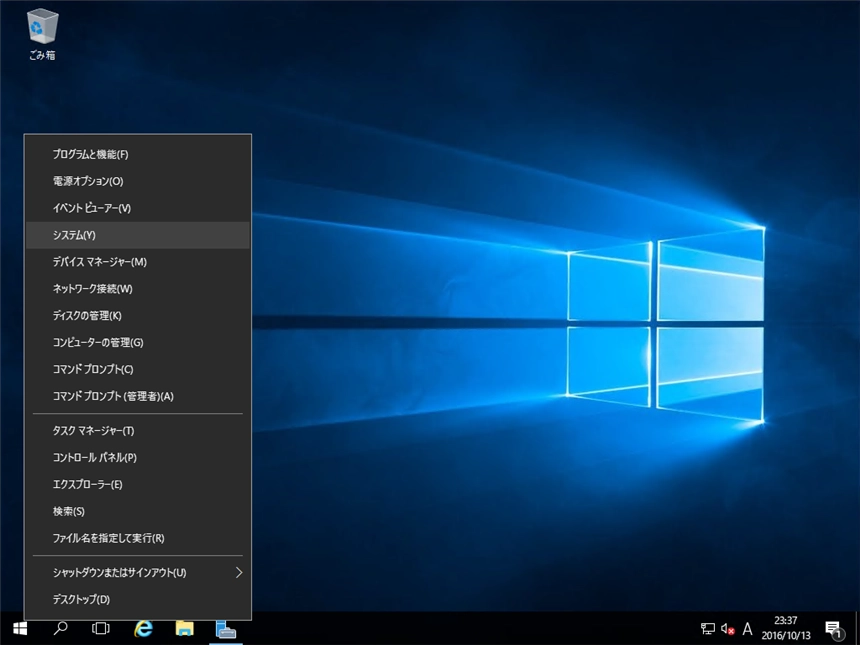Click the Show desktop sliver at taskbar edge
The width and height of the screenshot is (860, 645).
click(x=857, y=629)
